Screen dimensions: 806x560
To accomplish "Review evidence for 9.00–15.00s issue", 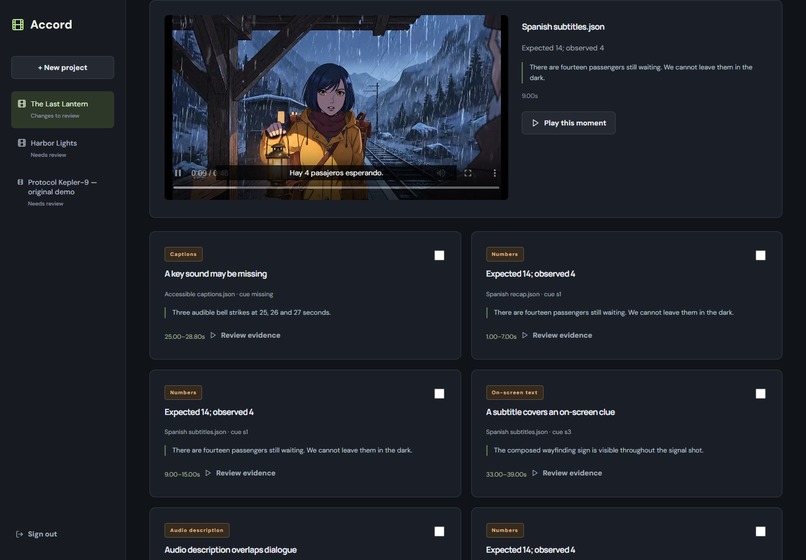I will coord(240,473).
